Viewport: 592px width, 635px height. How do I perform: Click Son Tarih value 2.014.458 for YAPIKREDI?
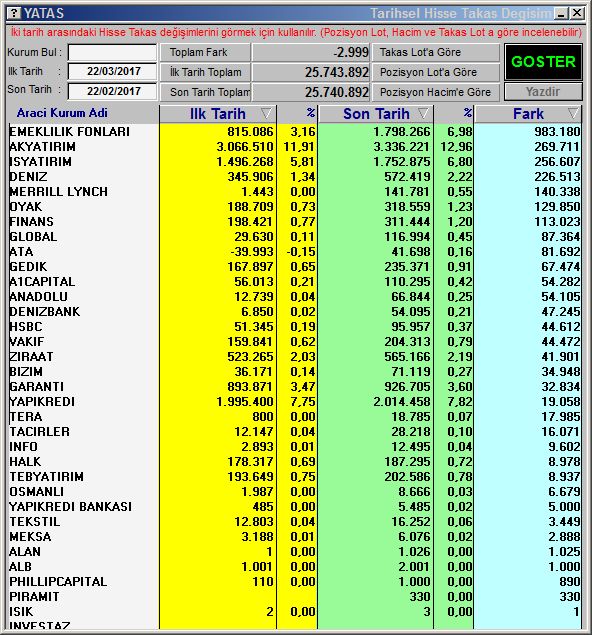pos(402,401)
